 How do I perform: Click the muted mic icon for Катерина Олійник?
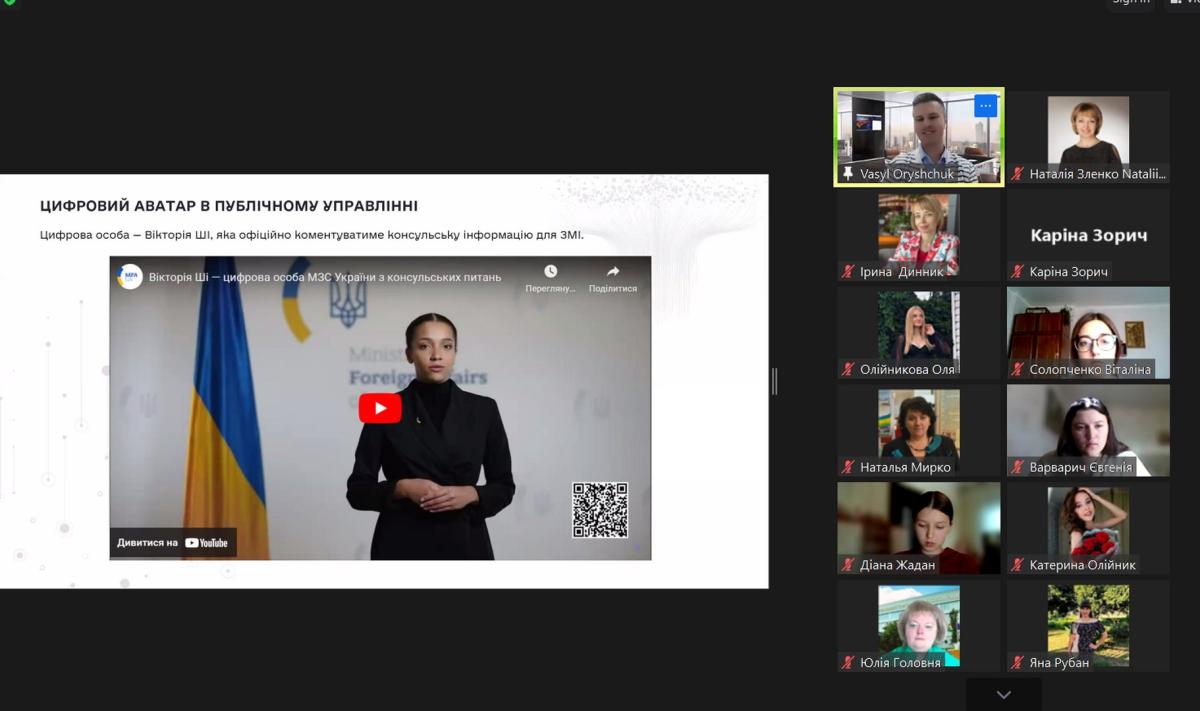[x=1018, y=565]
